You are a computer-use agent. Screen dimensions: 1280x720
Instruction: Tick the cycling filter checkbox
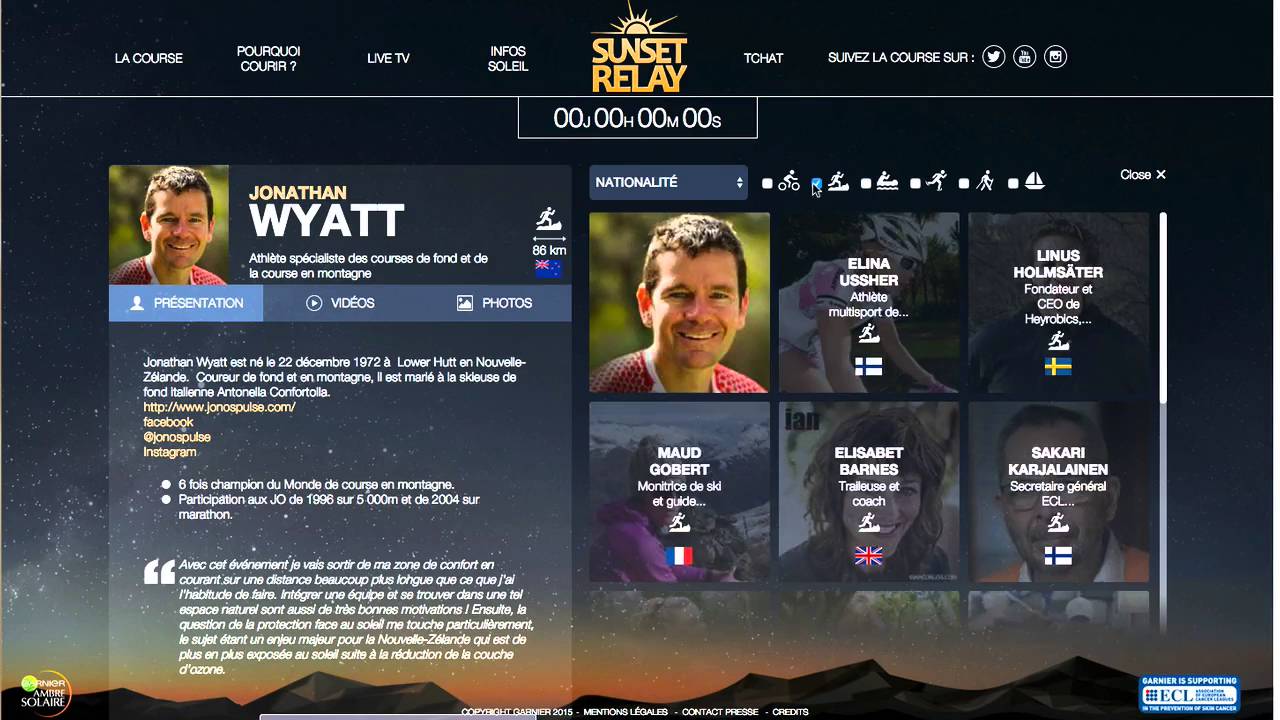[767, 183]
